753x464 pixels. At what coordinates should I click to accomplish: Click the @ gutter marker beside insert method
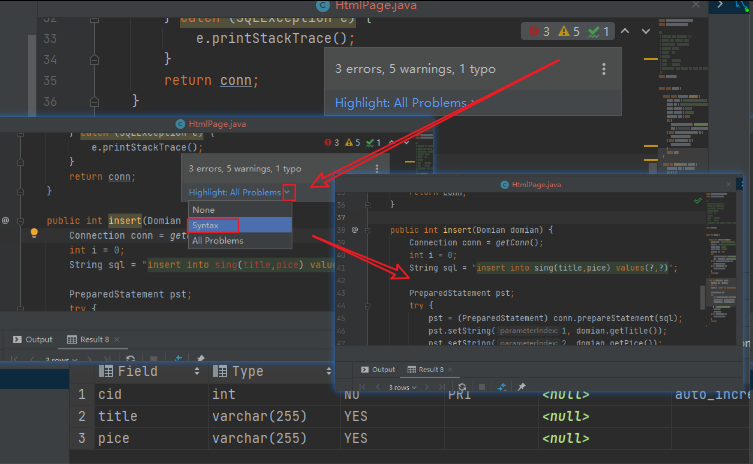(5, 220)
